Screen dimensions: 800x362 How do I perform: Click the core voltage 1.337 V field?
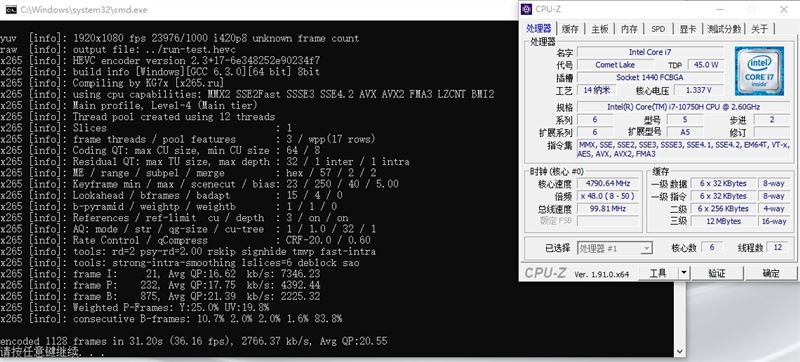(x=698, y=90)
